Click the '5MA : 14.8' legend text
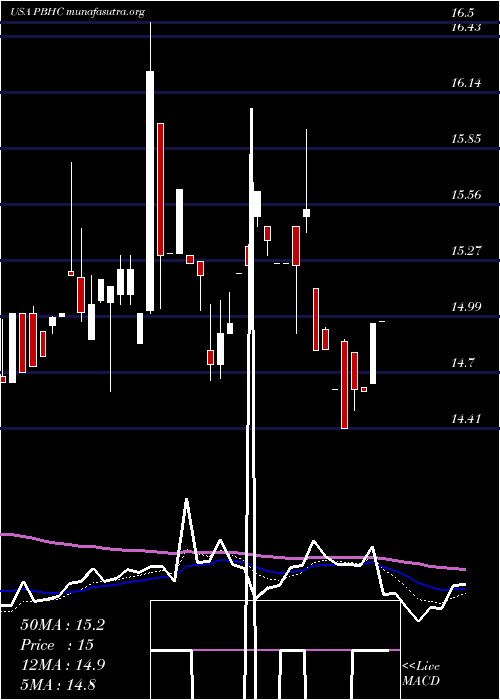The width and height of the screenshot is (500, 700). click(x=58, y=684)
